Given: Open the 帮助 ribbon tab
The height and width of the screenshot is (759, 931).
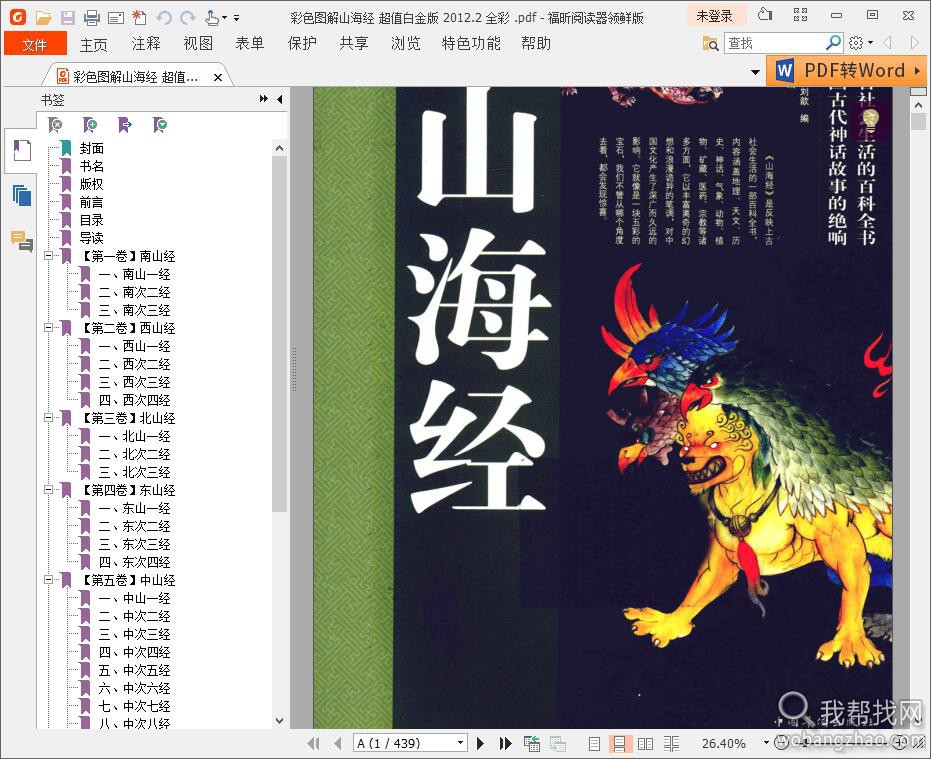Looking at the screenshot, I should [x=536, y=43].
